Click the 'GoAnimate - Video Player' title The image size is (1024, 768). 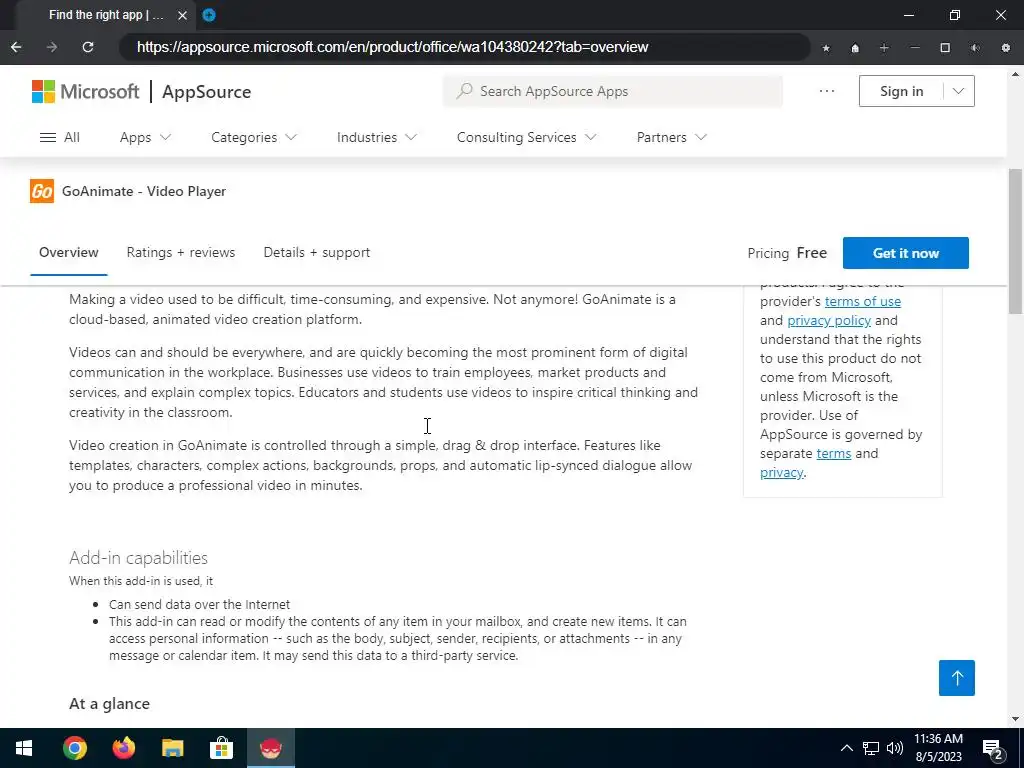coord(144,191)
